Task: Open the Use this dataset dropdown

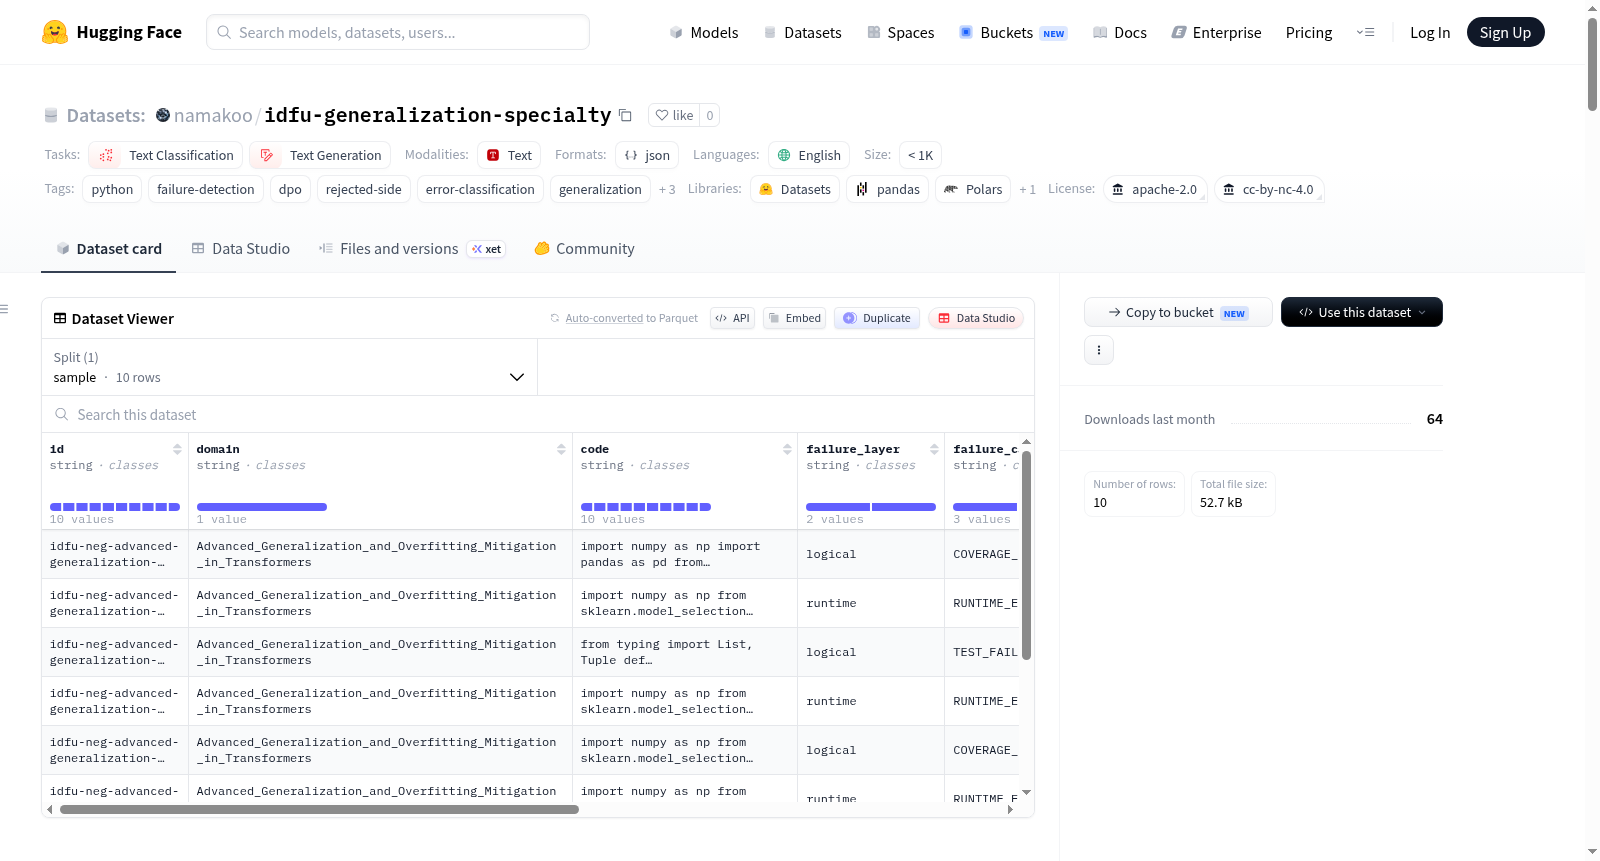Action: point(1362,312)
